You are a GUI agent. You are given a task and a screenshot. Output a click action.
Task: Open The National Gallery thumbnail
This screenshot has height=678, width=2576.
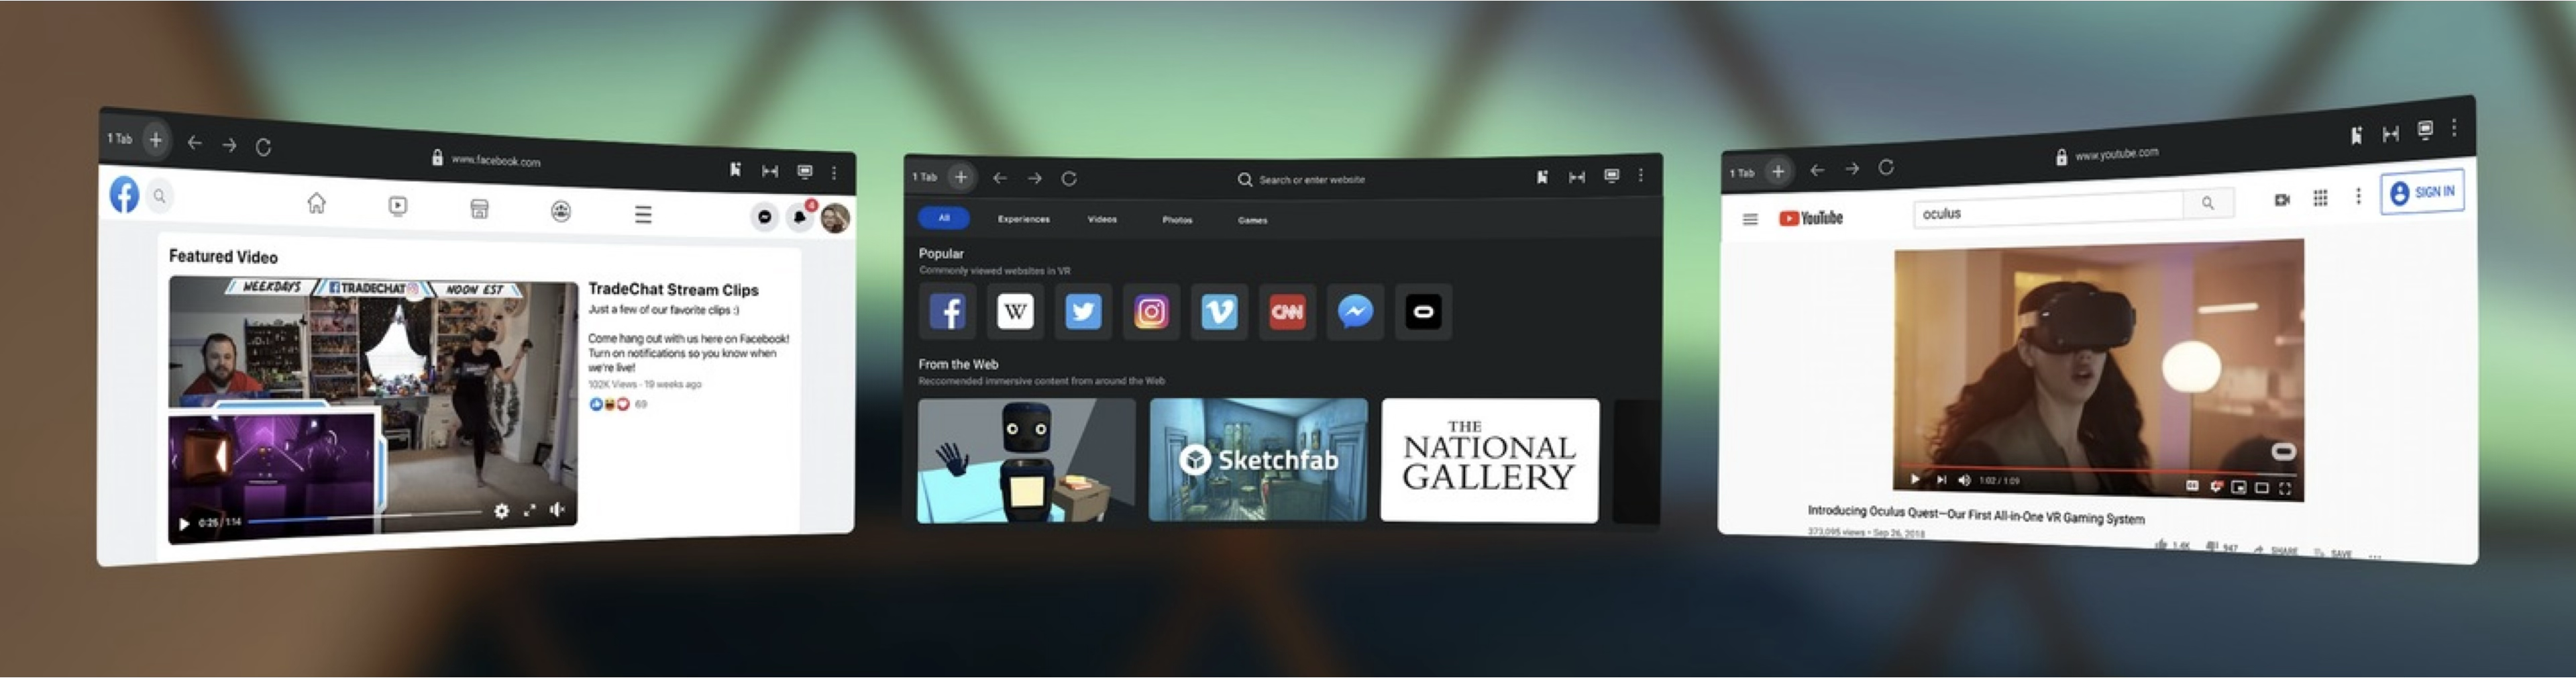[1489, 460]
